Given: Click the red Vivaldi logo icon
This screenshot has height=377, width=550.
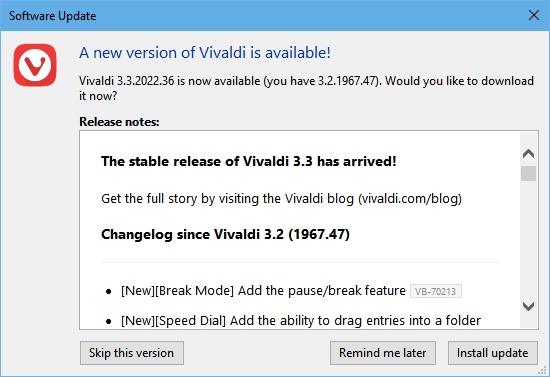Looking at the screenshot, I should [35, 65].
